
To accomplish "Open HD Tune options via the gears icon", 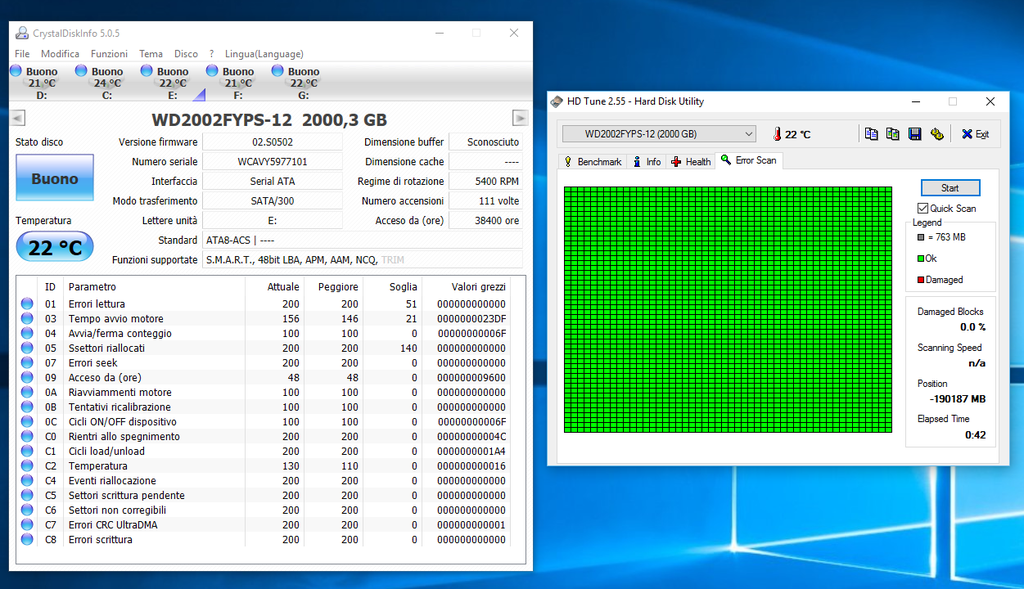I will click(937, 134).
